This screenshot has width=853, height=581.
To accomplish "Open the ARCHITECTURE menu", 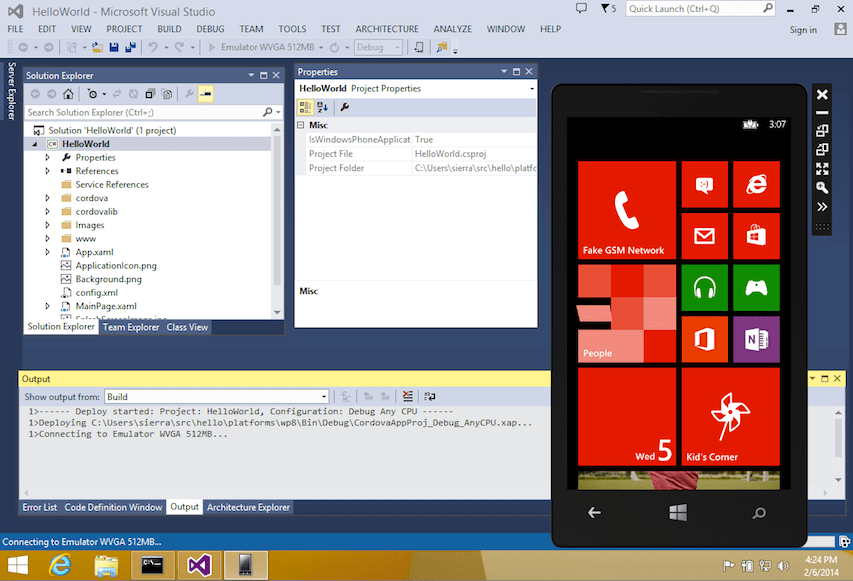I will click(x=387, y=28).
